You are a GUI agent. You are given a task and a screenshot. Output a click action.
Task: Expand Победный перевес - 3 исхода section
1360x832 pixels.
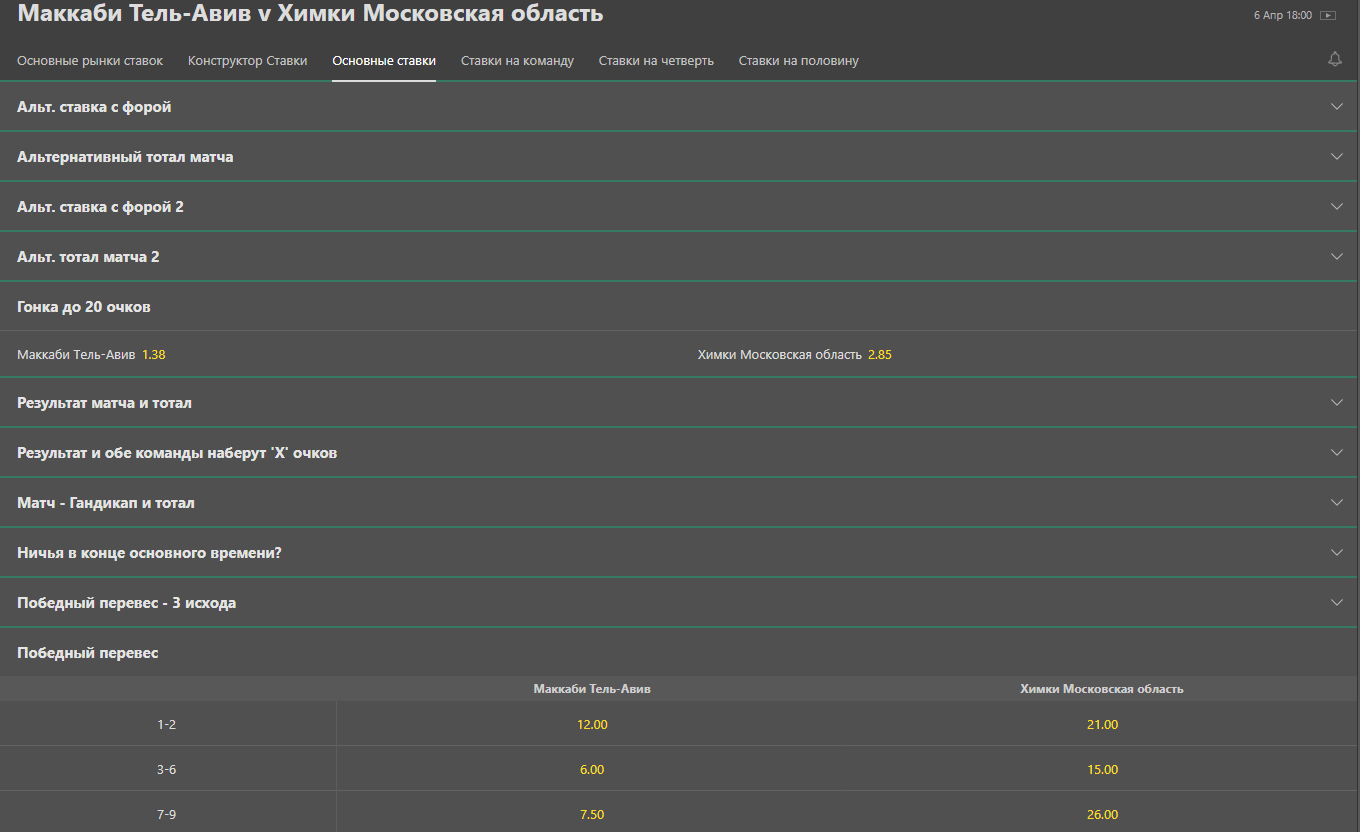coord(680,602)
